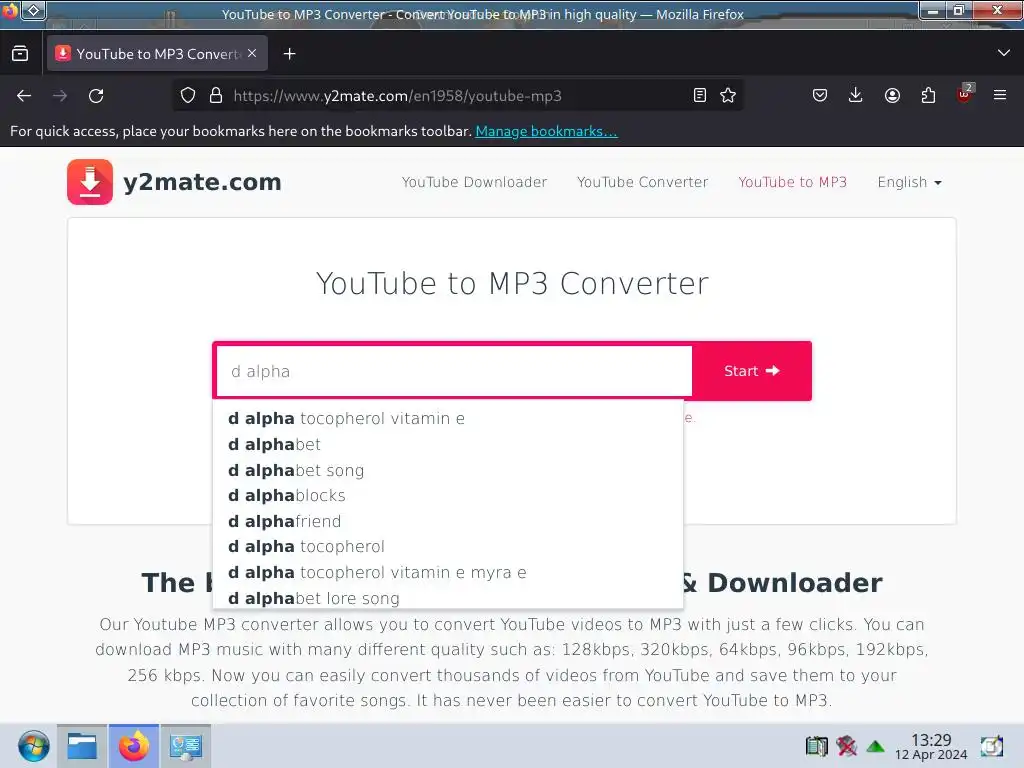Toggle reader view icon
The height and width of the screenshot is (768, 1024).
tap(699, 96)
